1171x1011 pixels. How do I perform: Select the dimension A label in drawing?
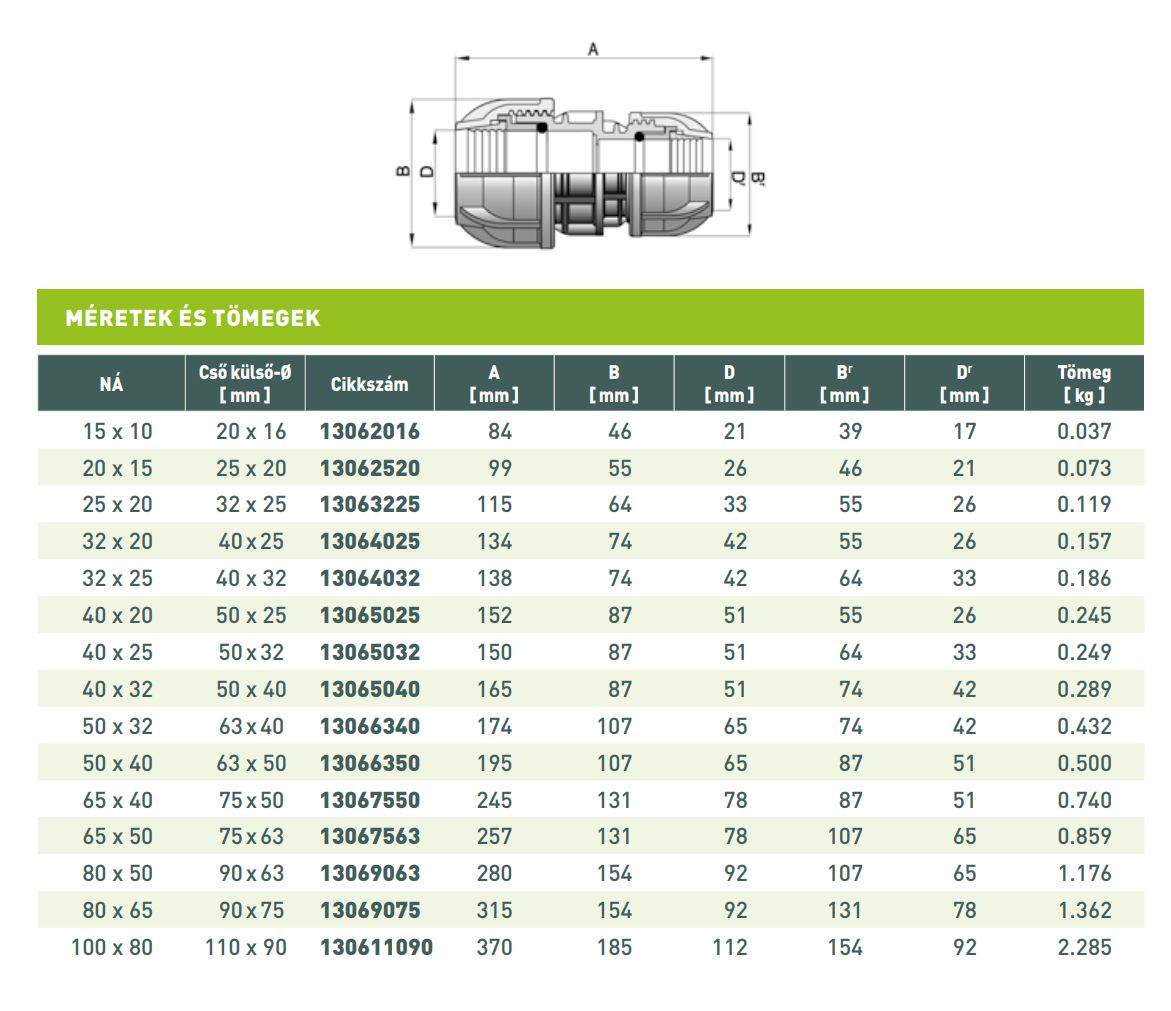pos(593,49)
